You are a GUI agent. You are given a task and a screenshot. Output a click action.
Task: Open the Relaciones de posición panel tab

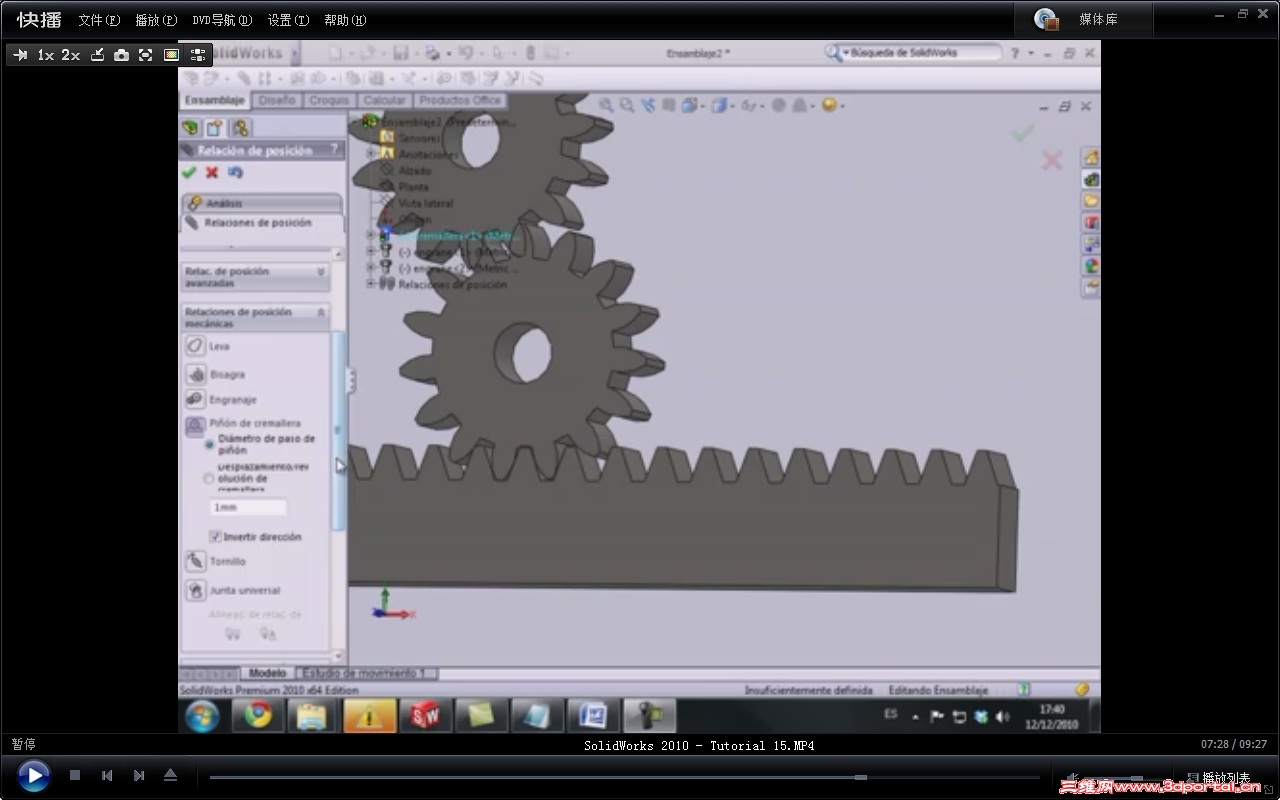tap(262, 223)
